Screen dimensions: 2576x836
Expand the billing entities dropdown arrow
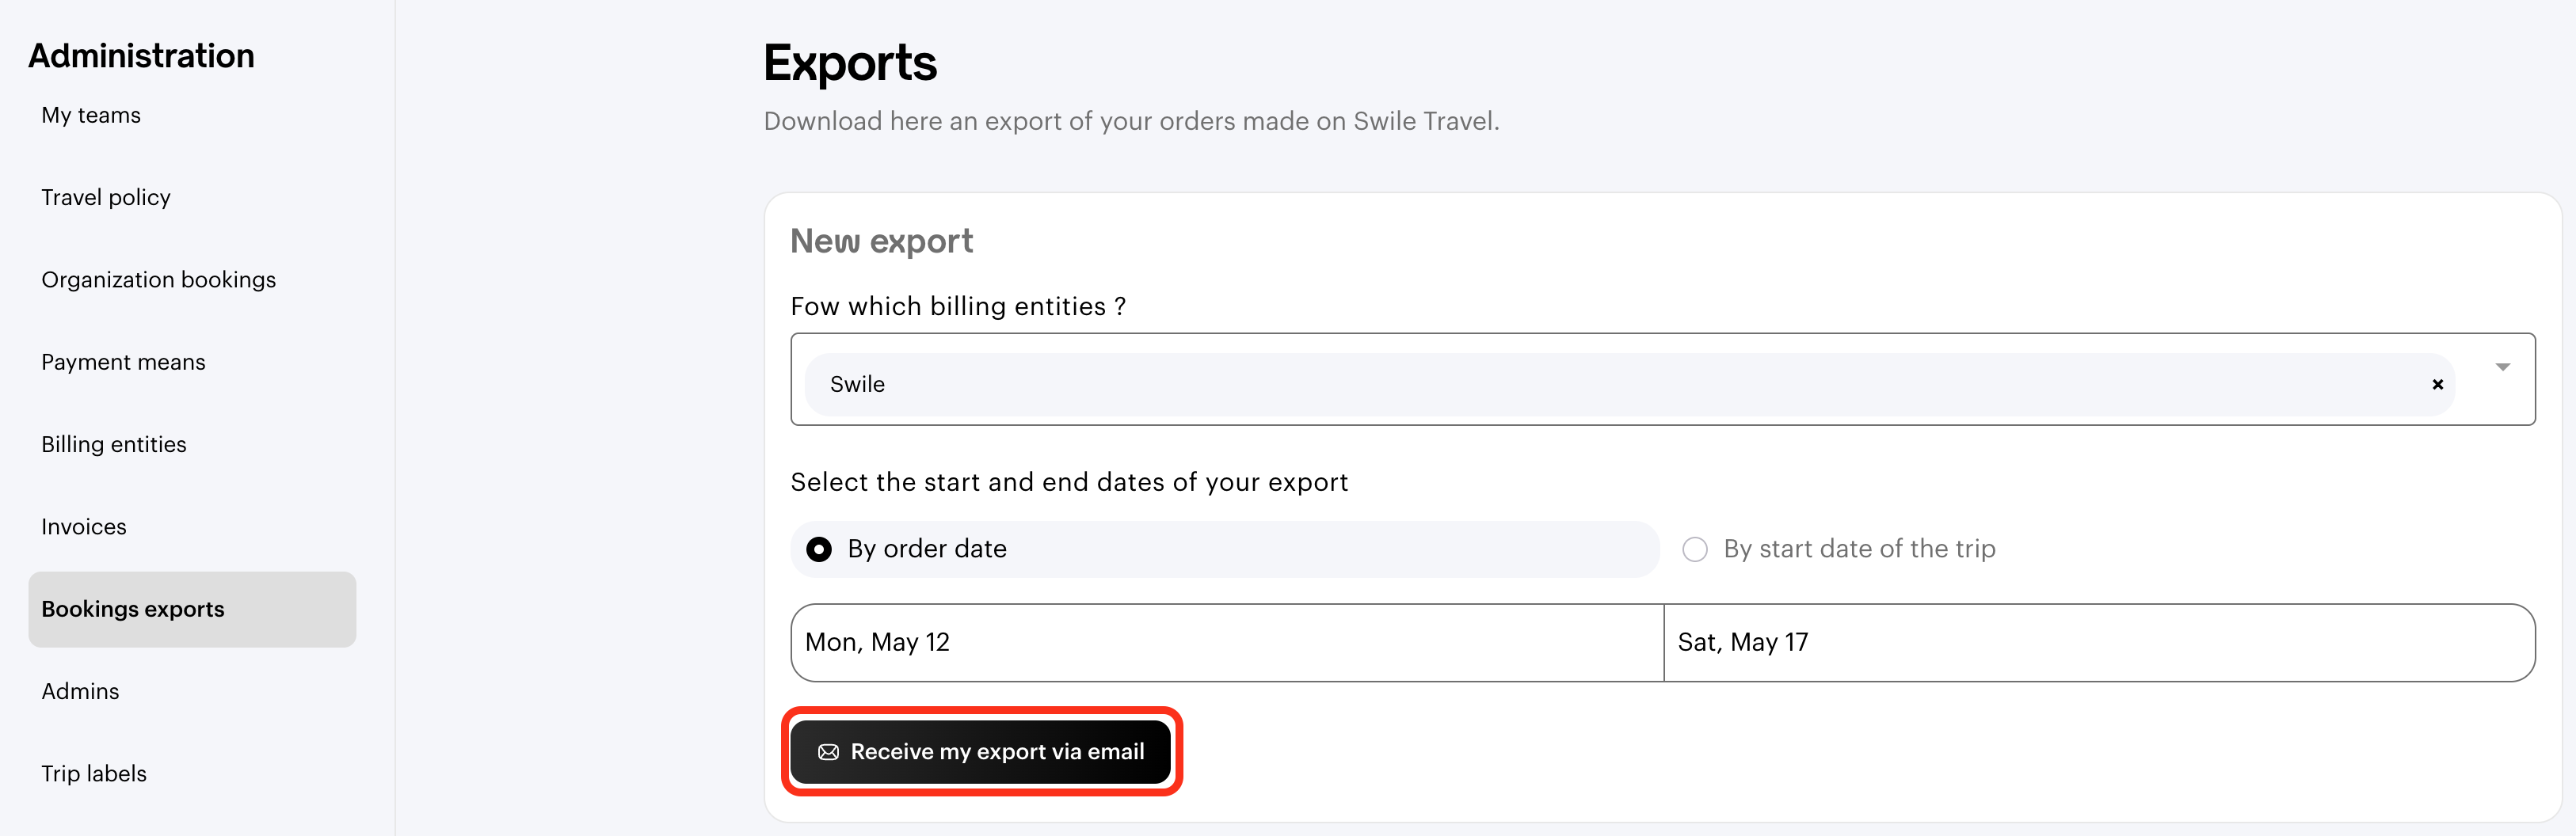click(x=2502, y=367)
